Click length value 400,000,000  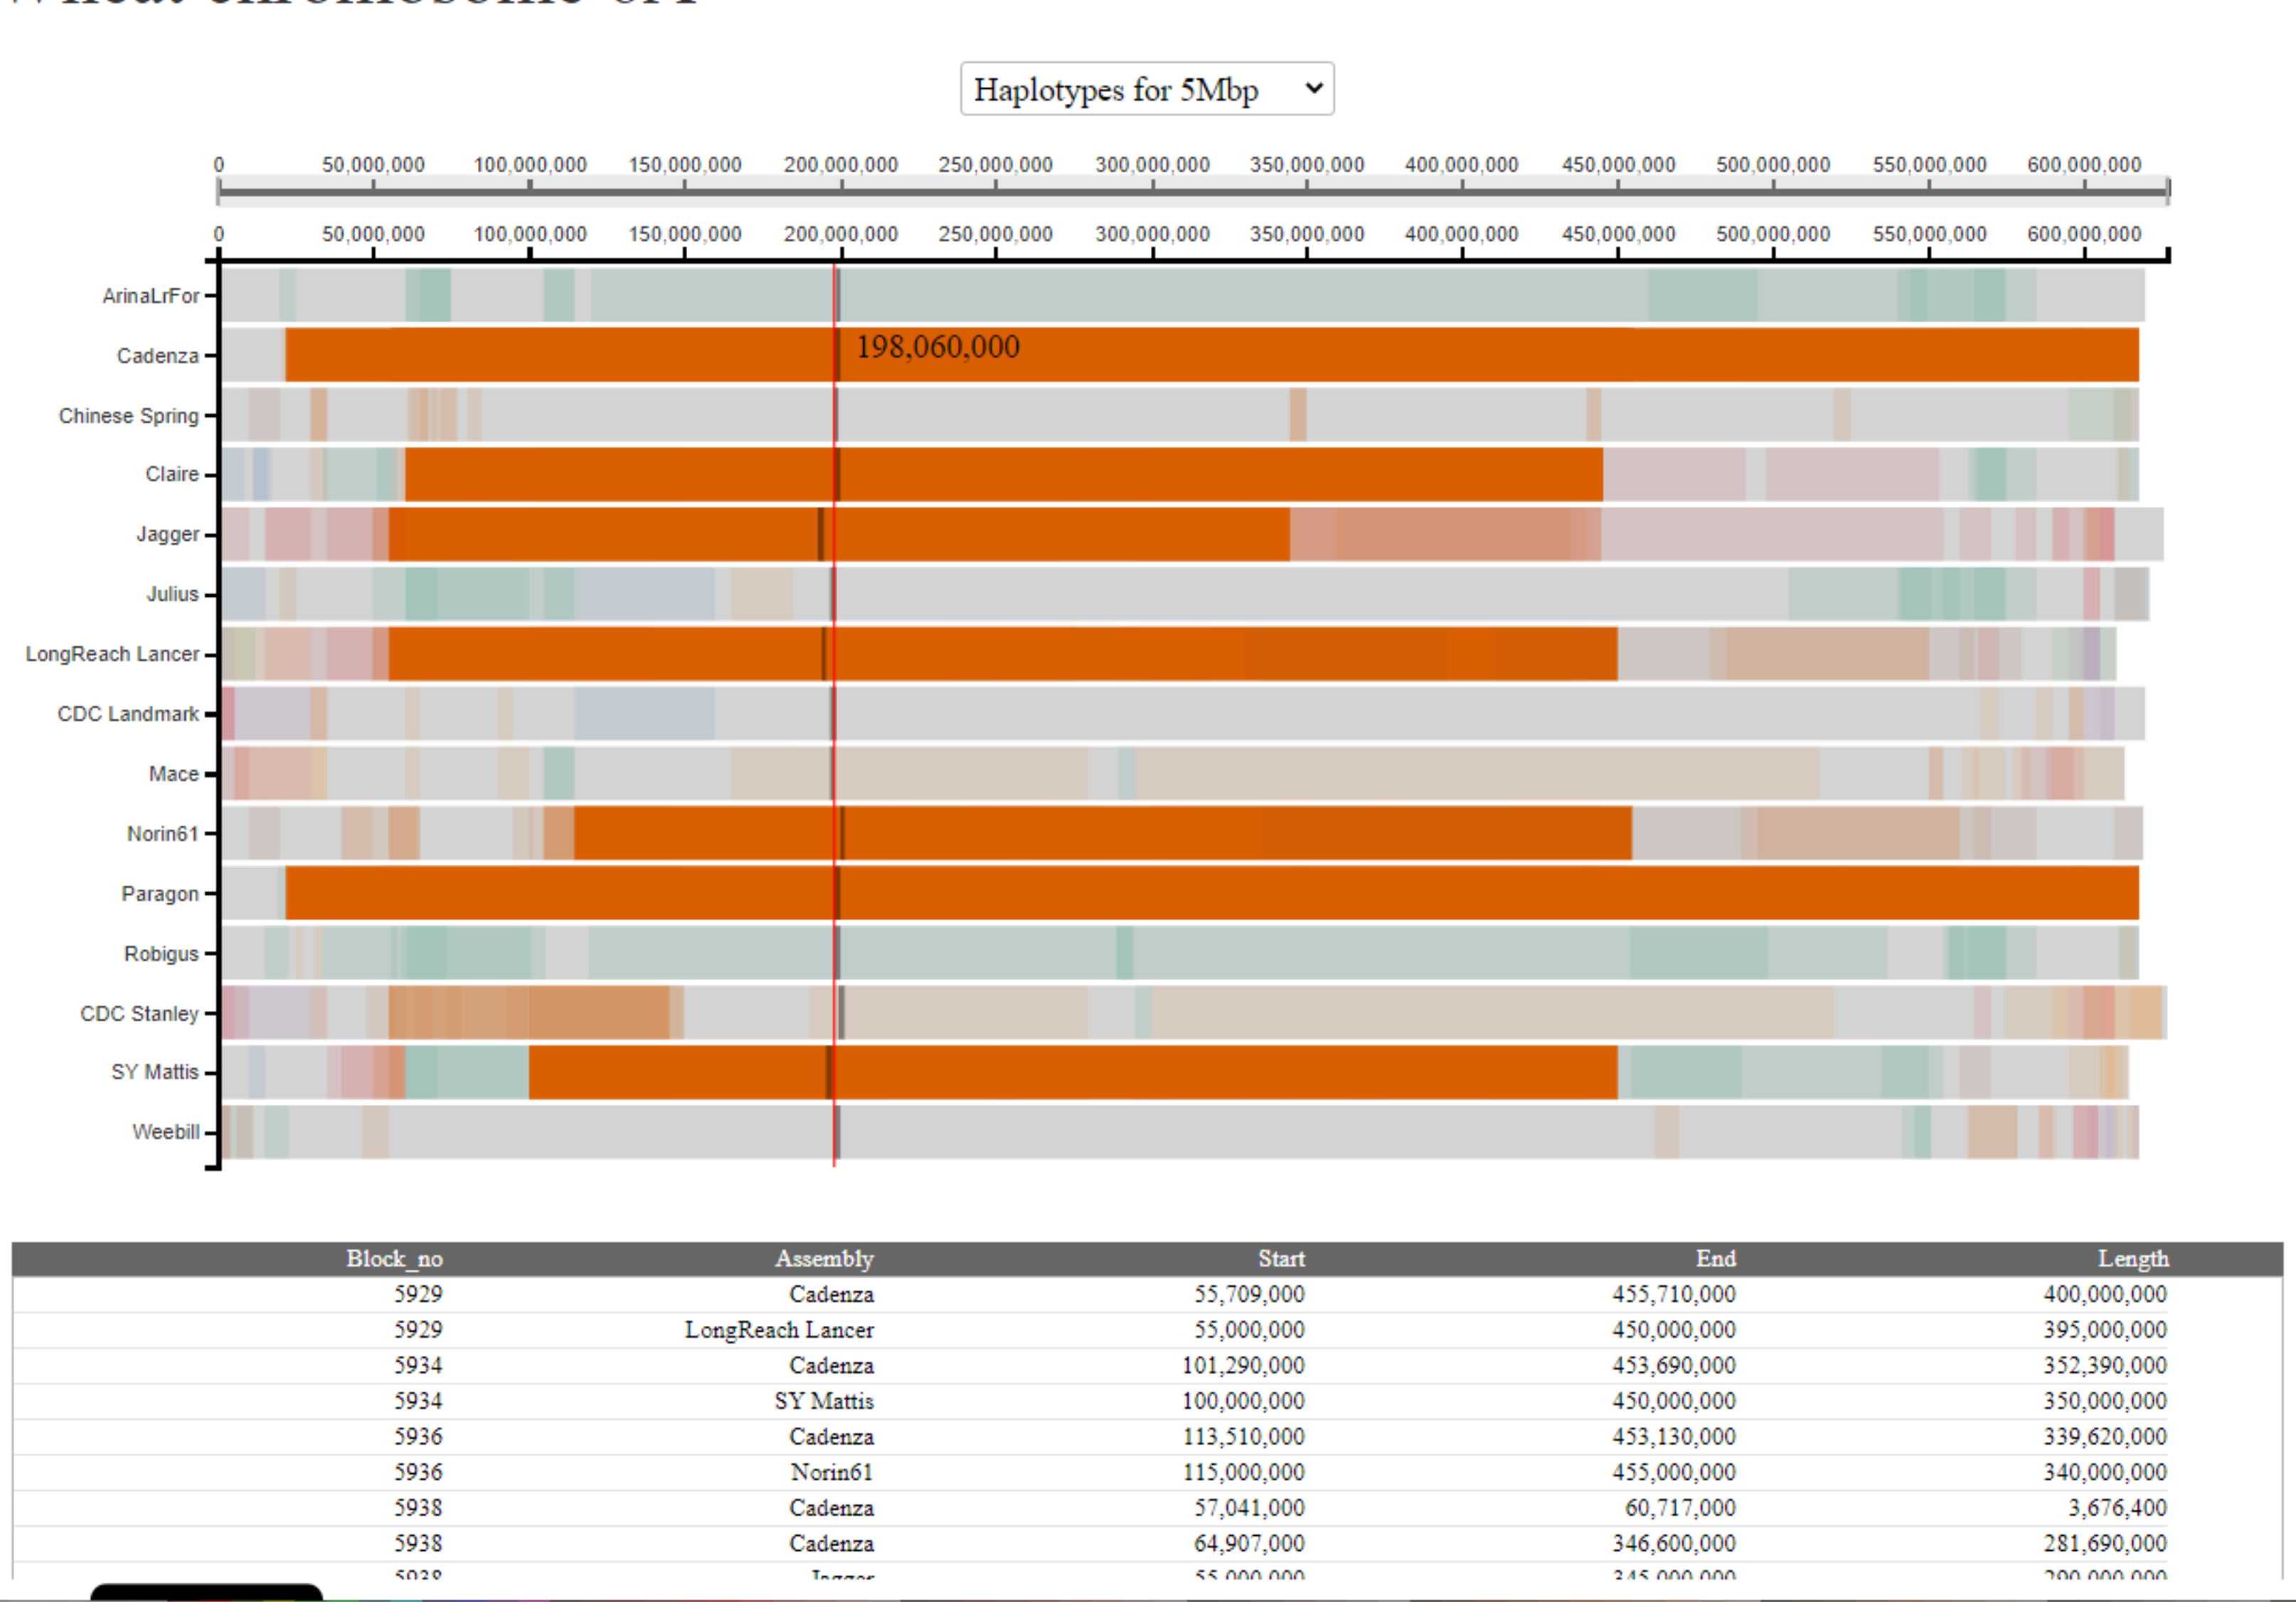[2105, 1294]
